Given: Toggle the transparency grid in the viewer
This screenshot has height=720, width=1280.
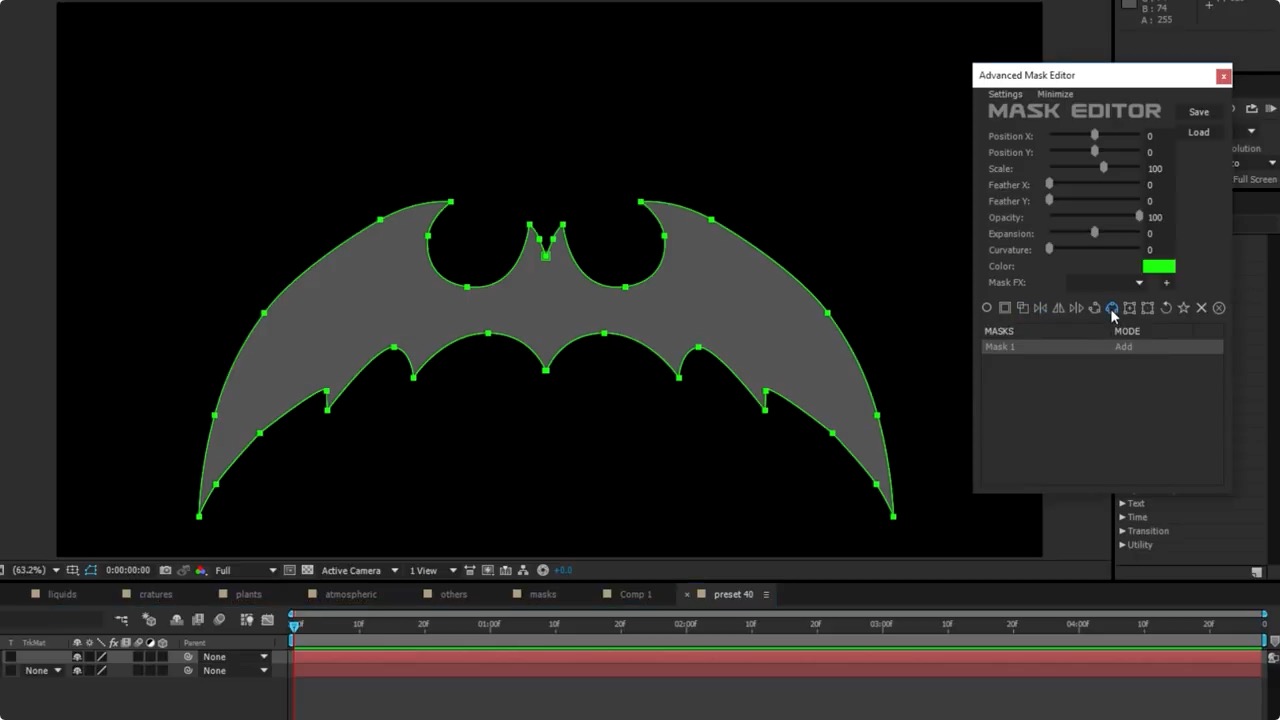Looking at the screenshot, I should [307, 570].
